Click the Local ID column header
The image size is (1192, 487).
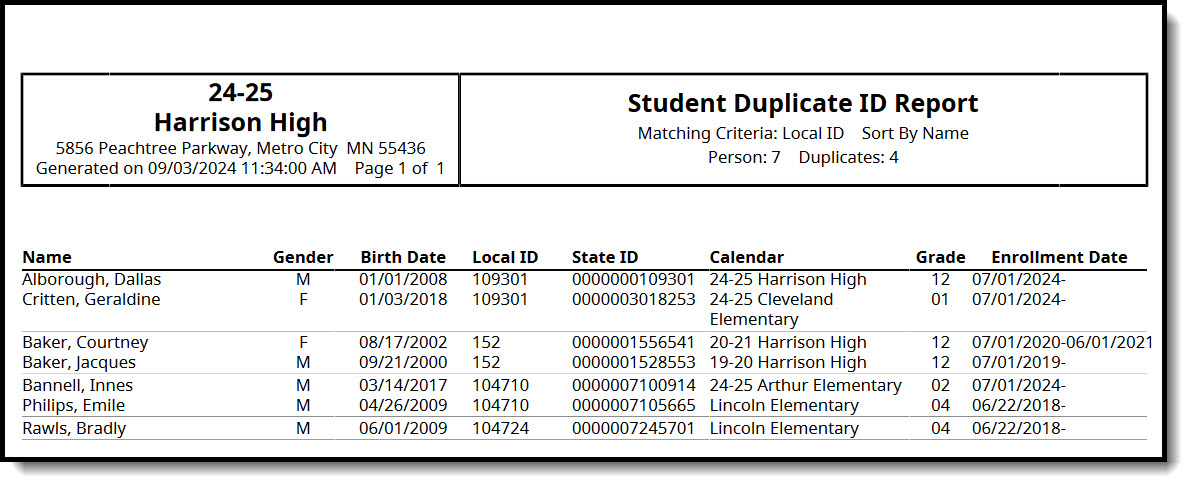pos(505,257)
